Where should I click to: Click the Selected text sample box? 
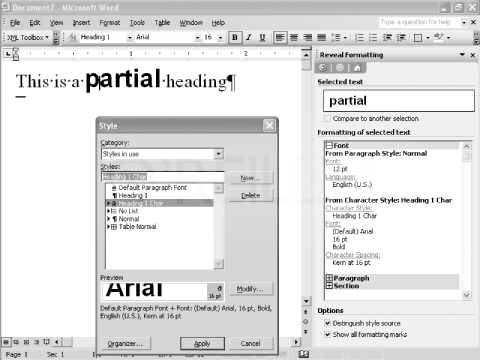click(x=399, y=101)
